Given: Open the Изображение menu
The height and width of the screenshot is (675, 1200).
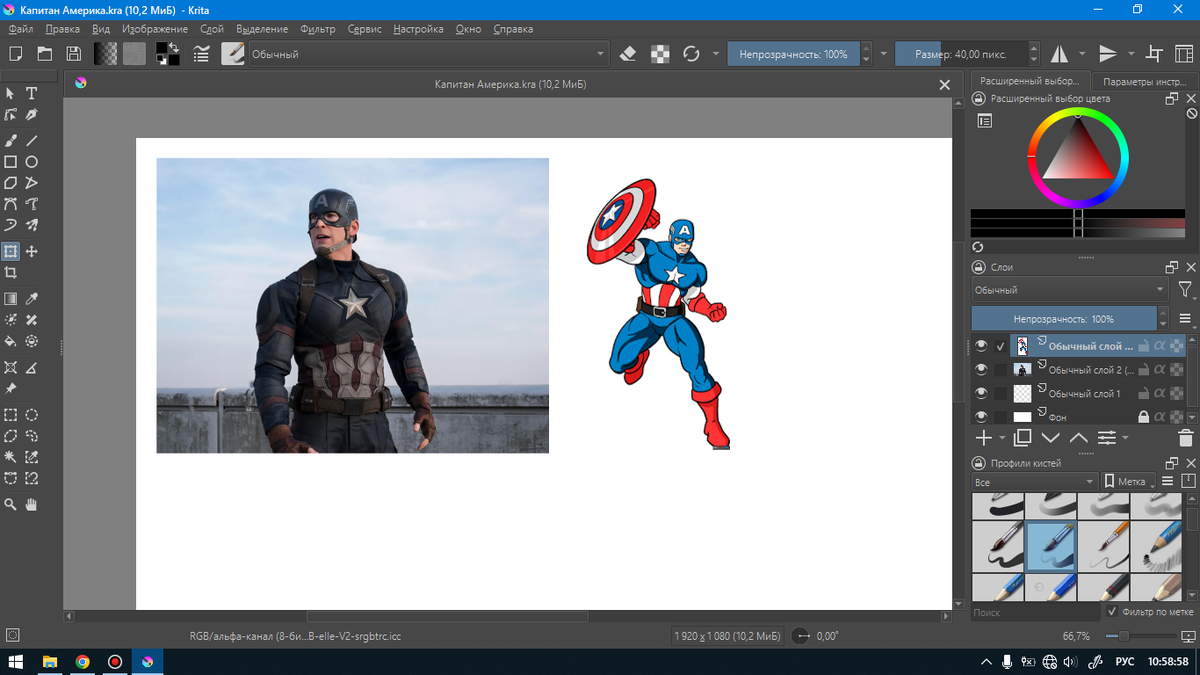Looking at the screenshot, I should 155,29.
